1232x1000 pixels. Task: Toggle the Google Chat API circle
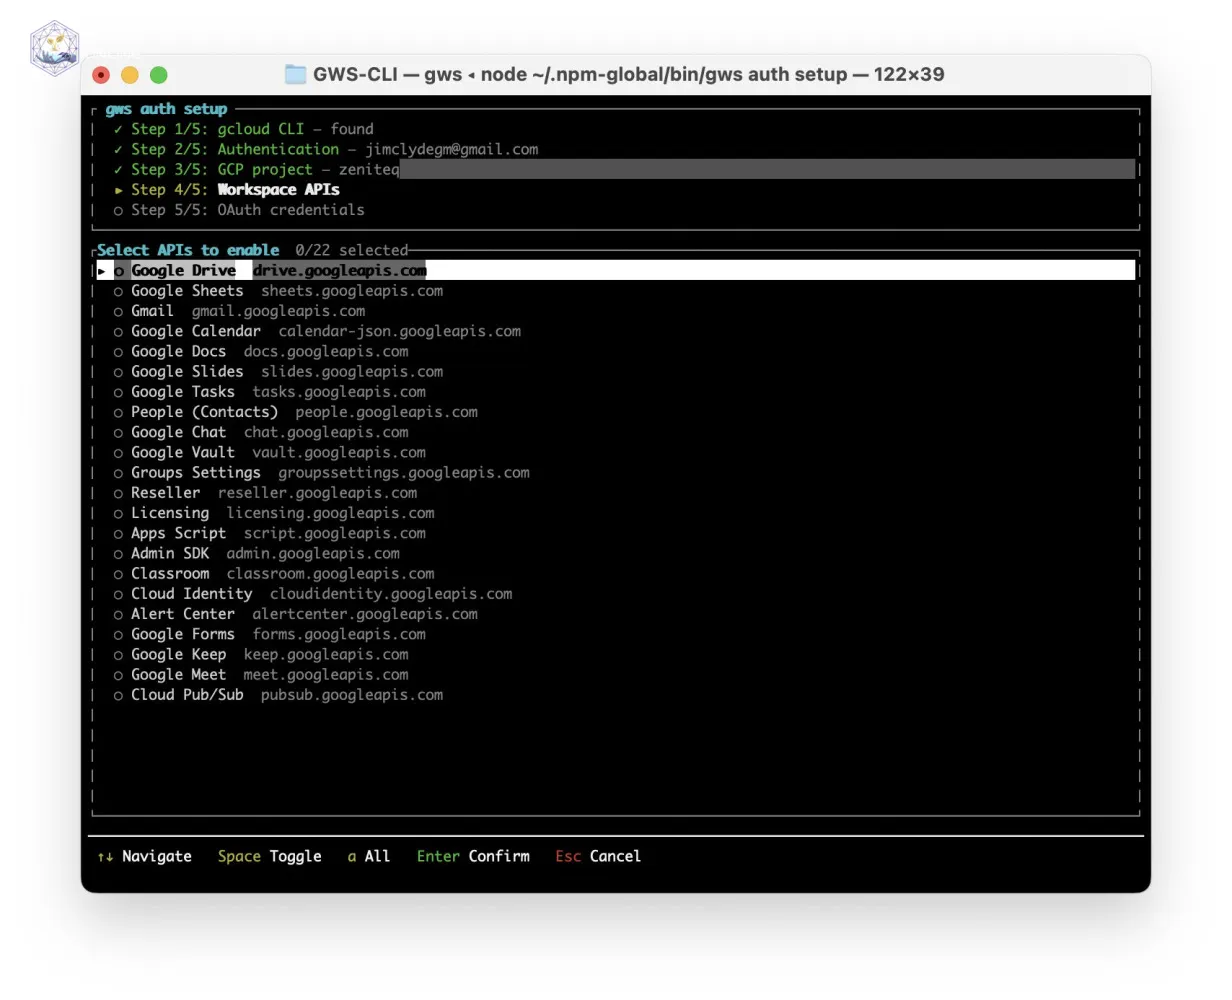click(x=119, y=432)
